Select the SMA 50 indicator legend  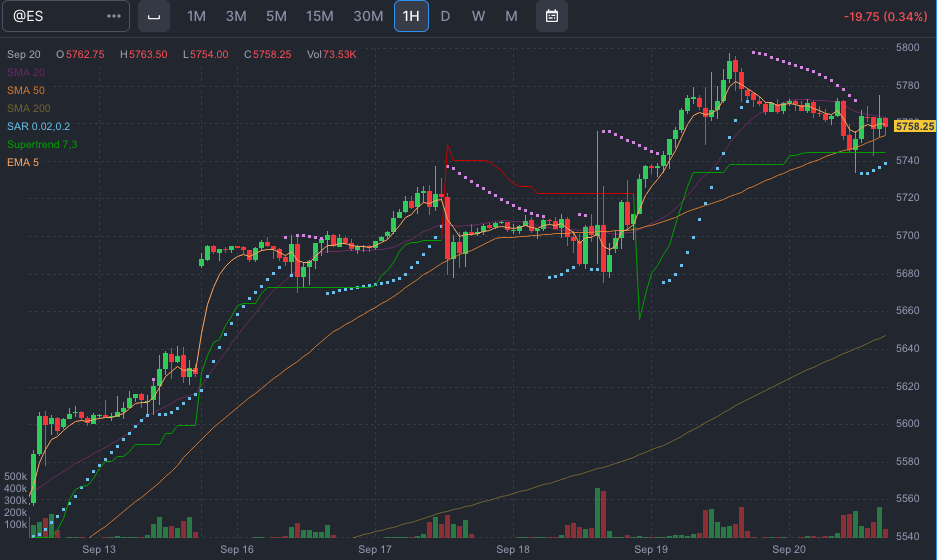(x=26, y=90)
